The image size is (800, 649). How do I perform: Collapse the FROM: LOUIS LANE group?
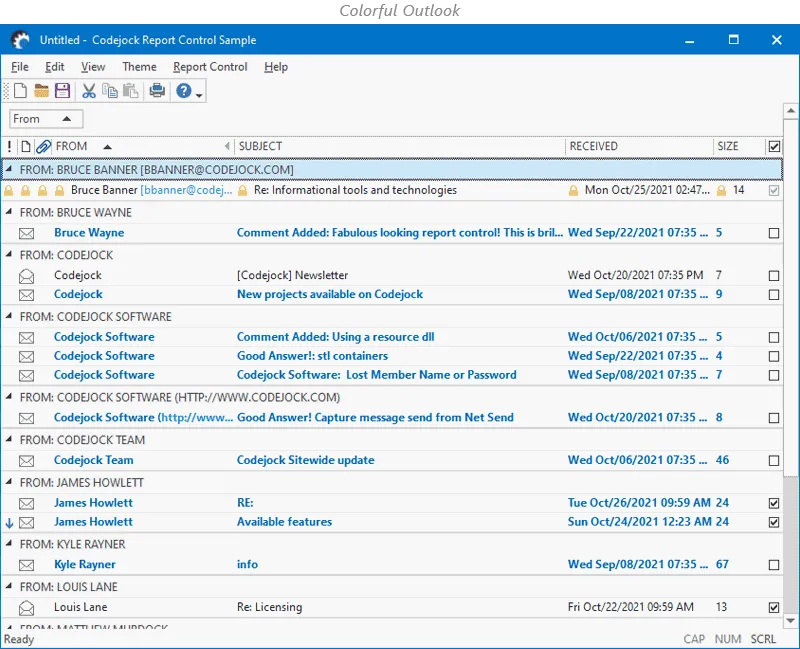pyautogui.click(x=9, y=586)
